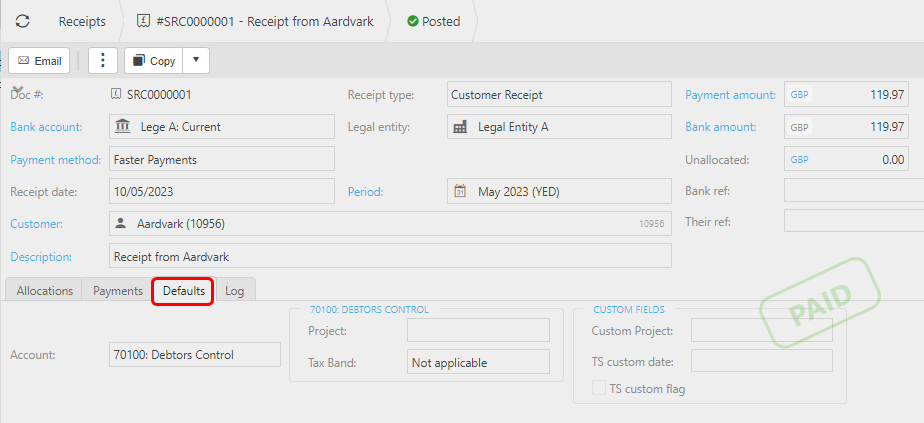Click the person icon in Customer field

click(x=121, y=223)
